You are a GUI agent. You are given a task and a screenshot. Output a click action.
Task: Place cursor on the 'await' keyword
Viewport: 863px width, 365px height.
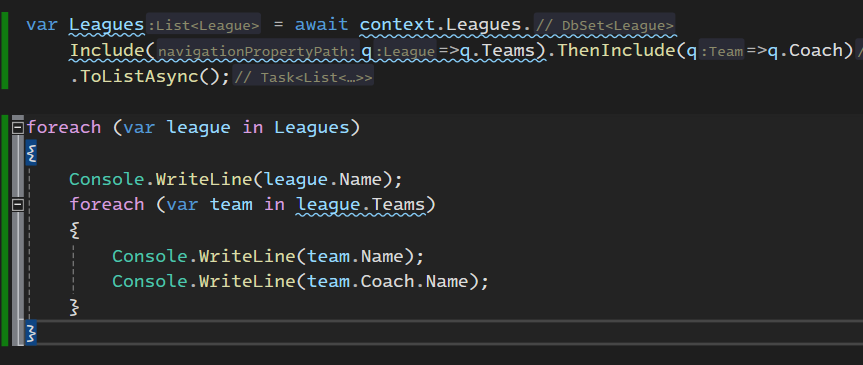coord(321,25)
